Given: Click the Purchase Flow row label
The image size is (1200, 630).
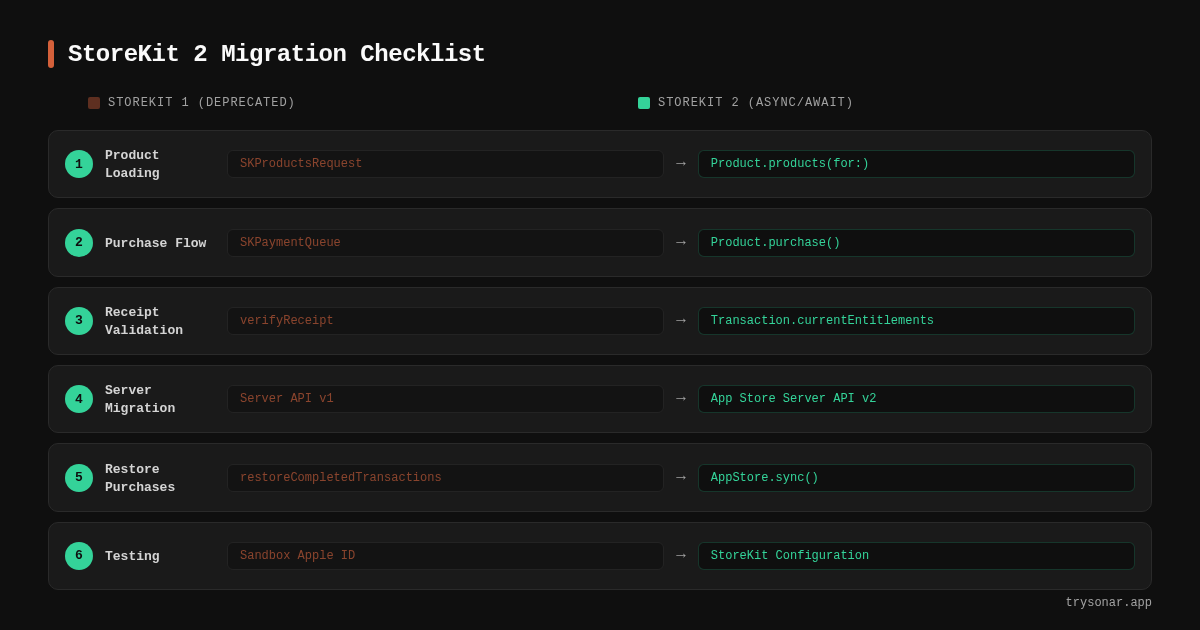Looking at the screenshot, I should click(x=155, y=243).
